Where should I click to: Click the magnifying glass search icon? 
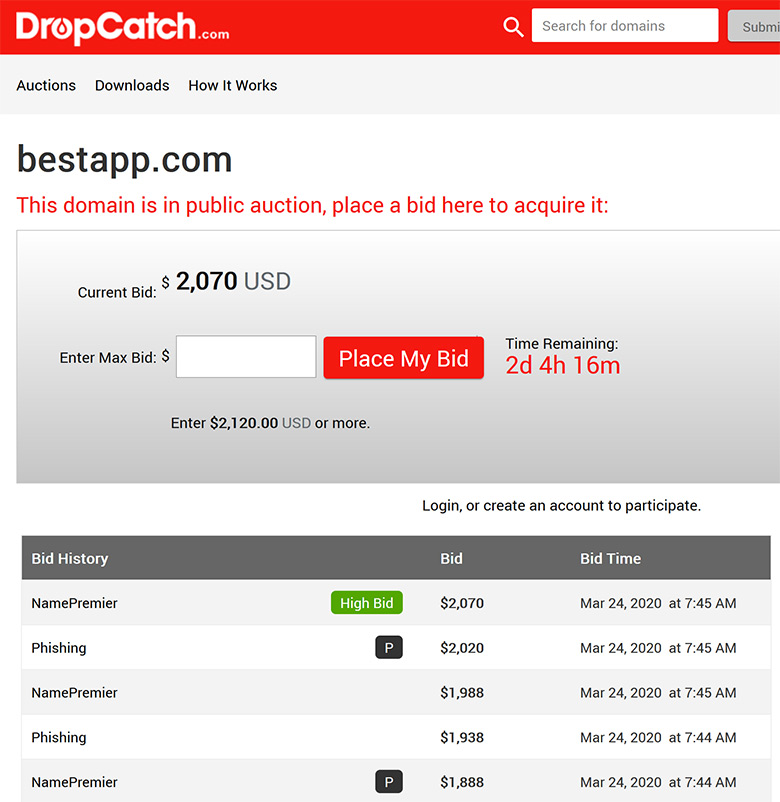click(513, 27)
